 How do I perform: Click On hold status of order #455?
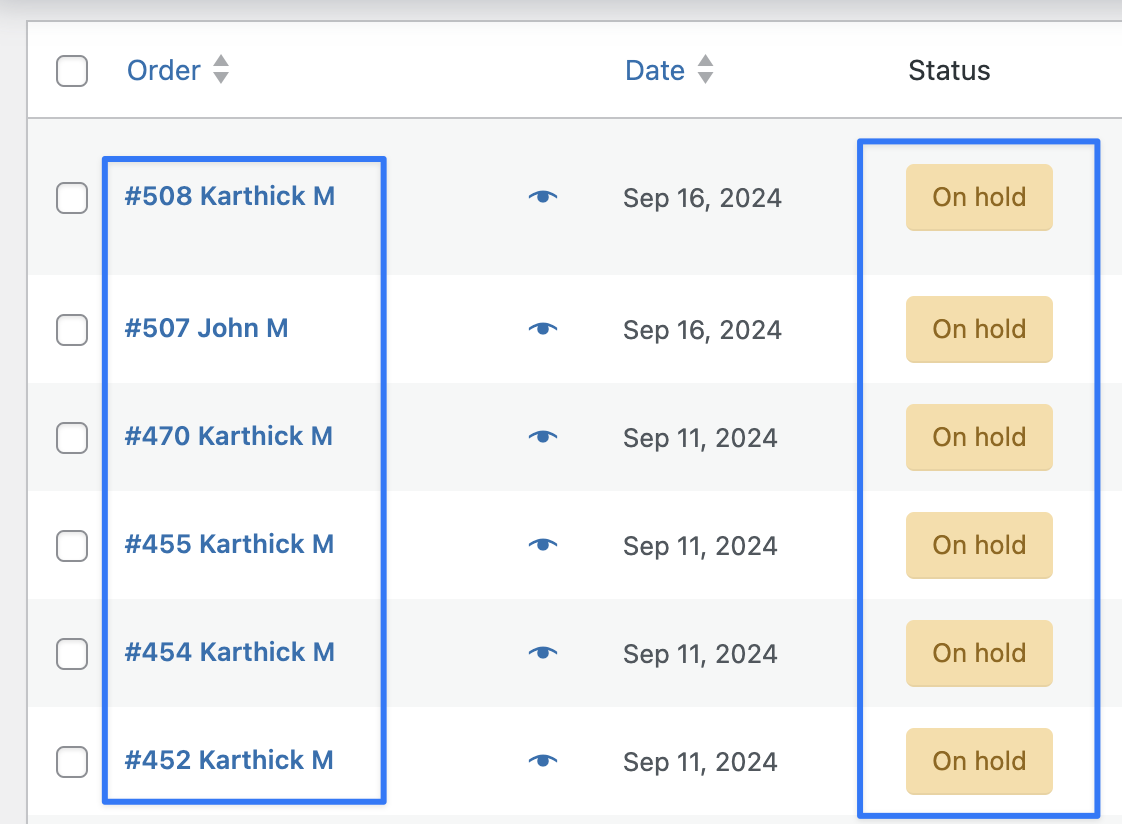click(979, 545)
